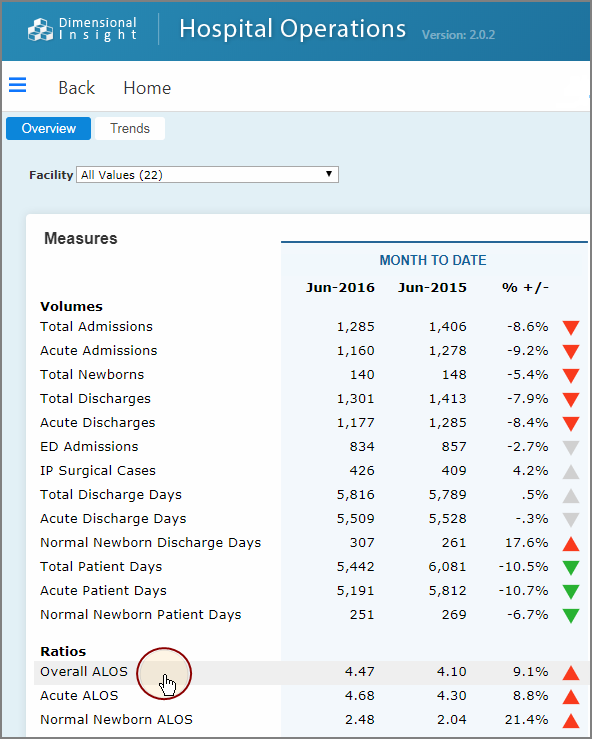Click the Jun-2016 column header
Viewport: 592px width, 739px height.
(x=340, y=287)
